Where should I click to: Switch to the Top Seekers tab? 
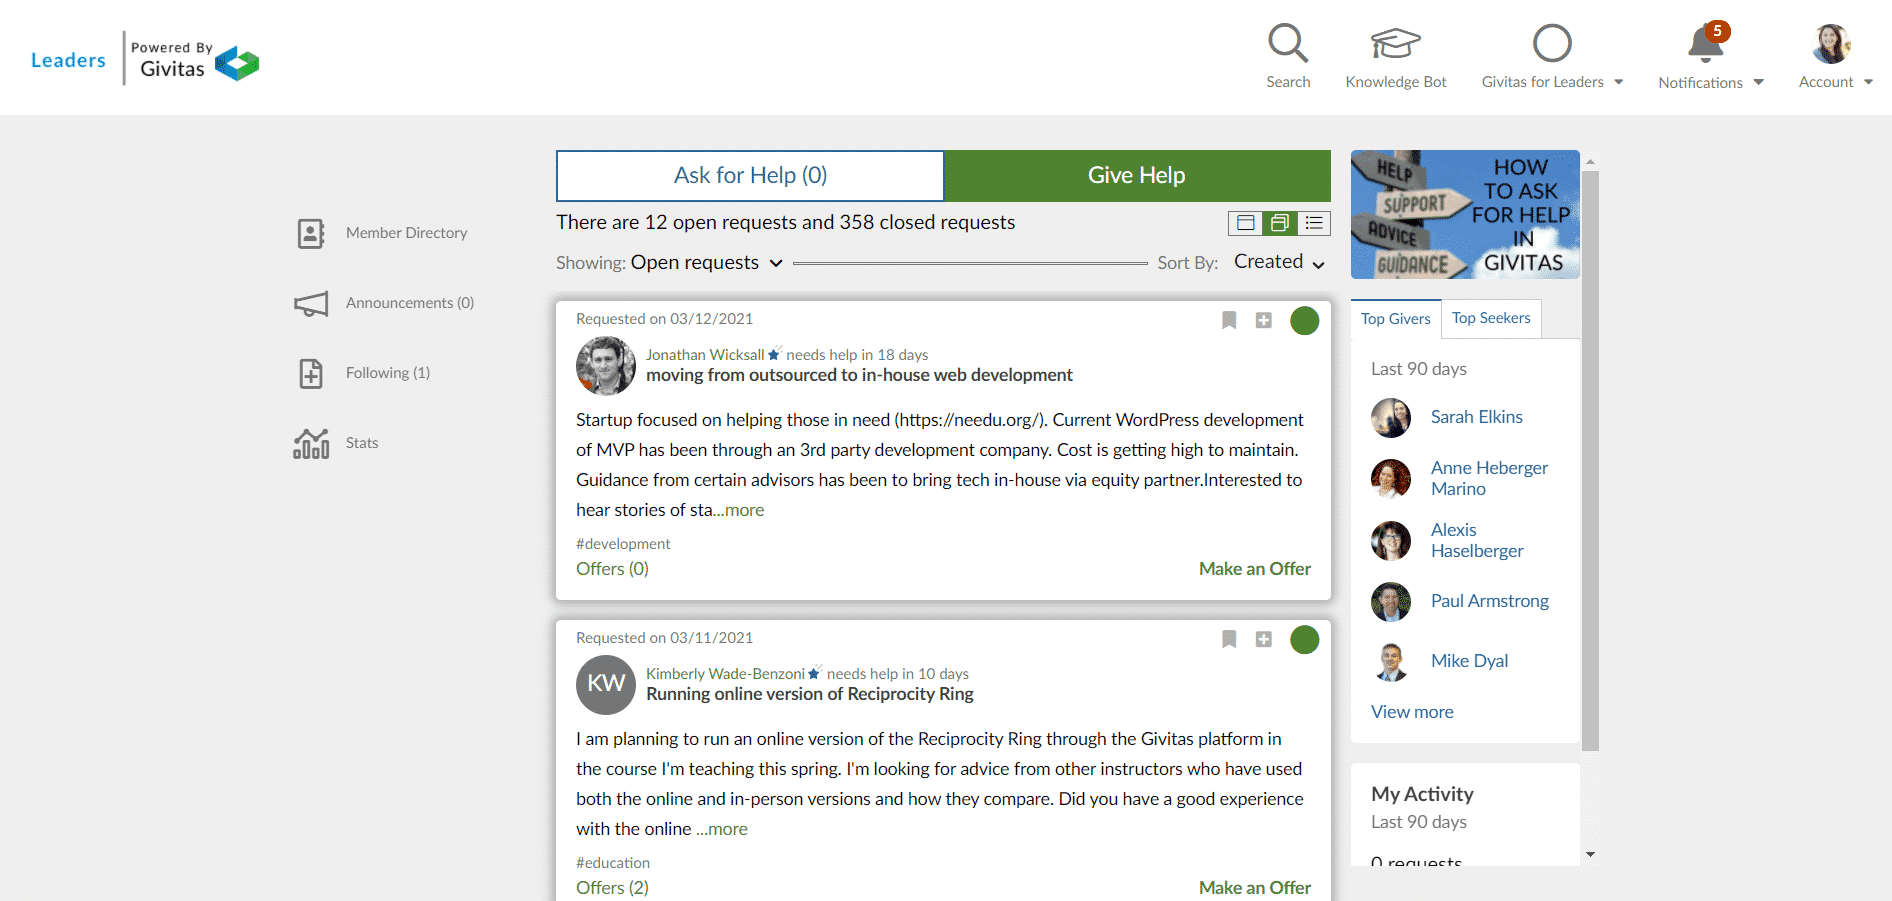click(x=1491, y=318)
